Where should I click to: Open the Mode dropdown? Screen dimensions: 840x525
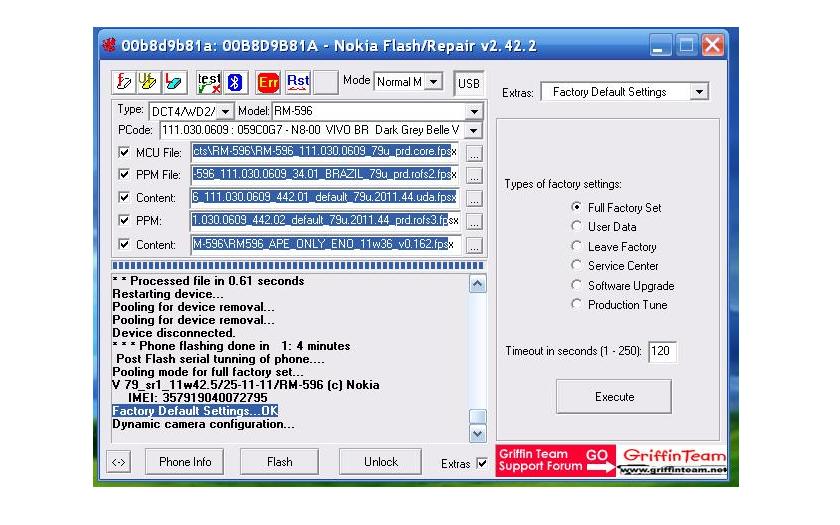click(x=434, y=81)
